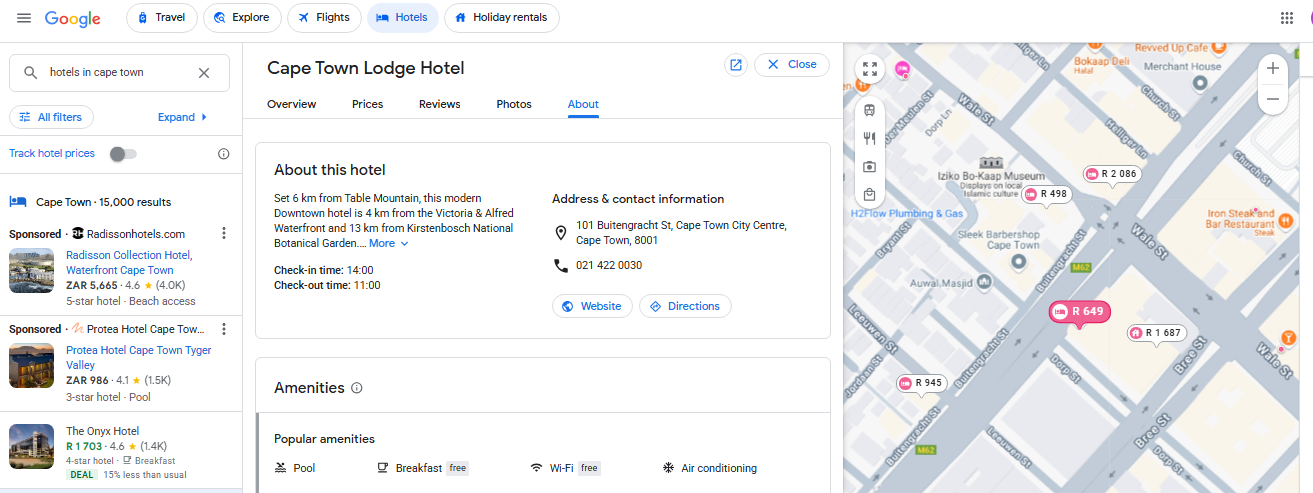Show photo spots on the map
This screenshot has width=1313, height=493.
point(870,167)
